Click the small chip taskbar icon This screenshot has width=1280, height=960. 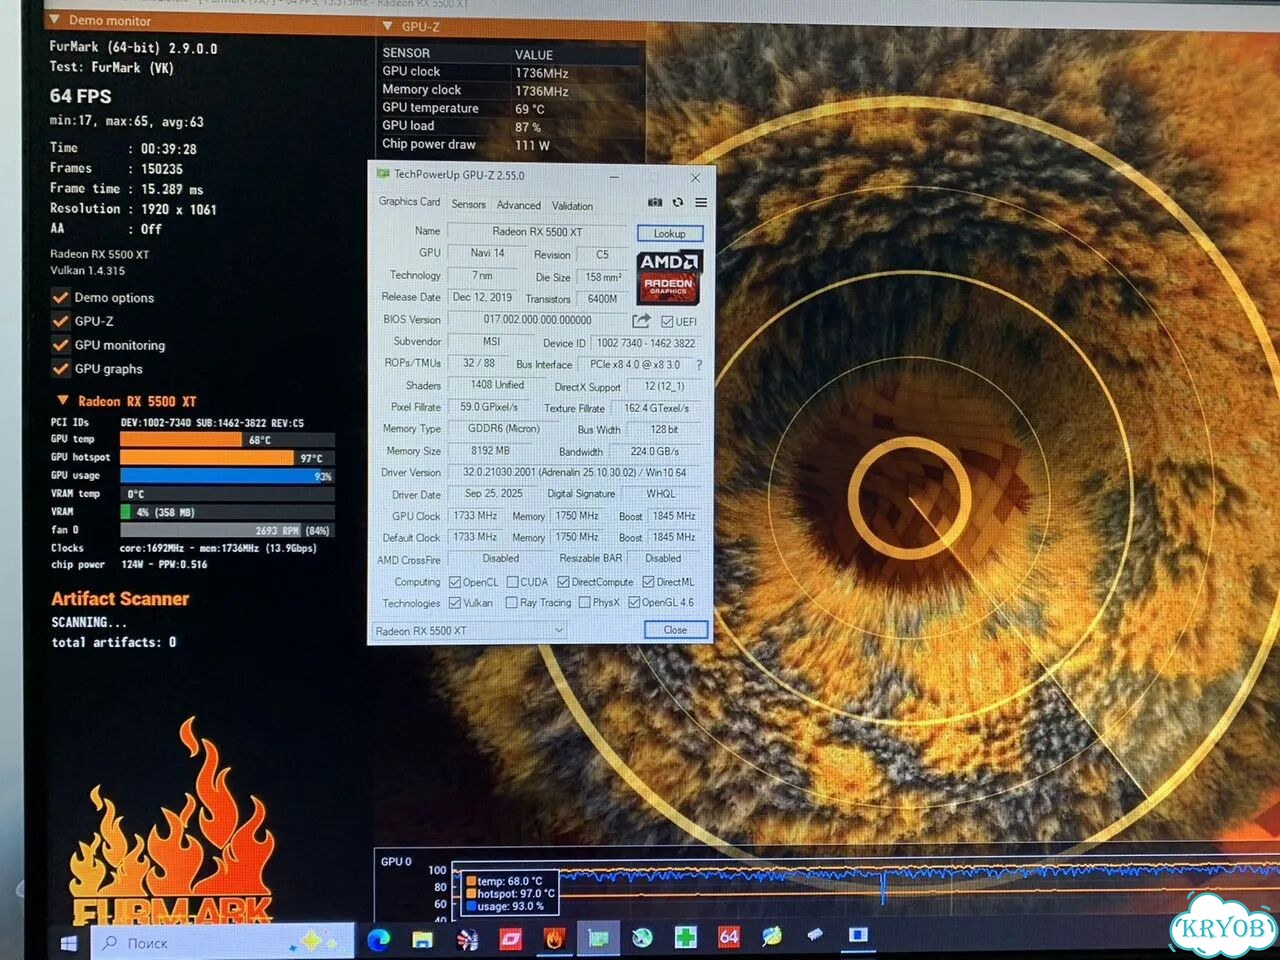click(815, 935)
